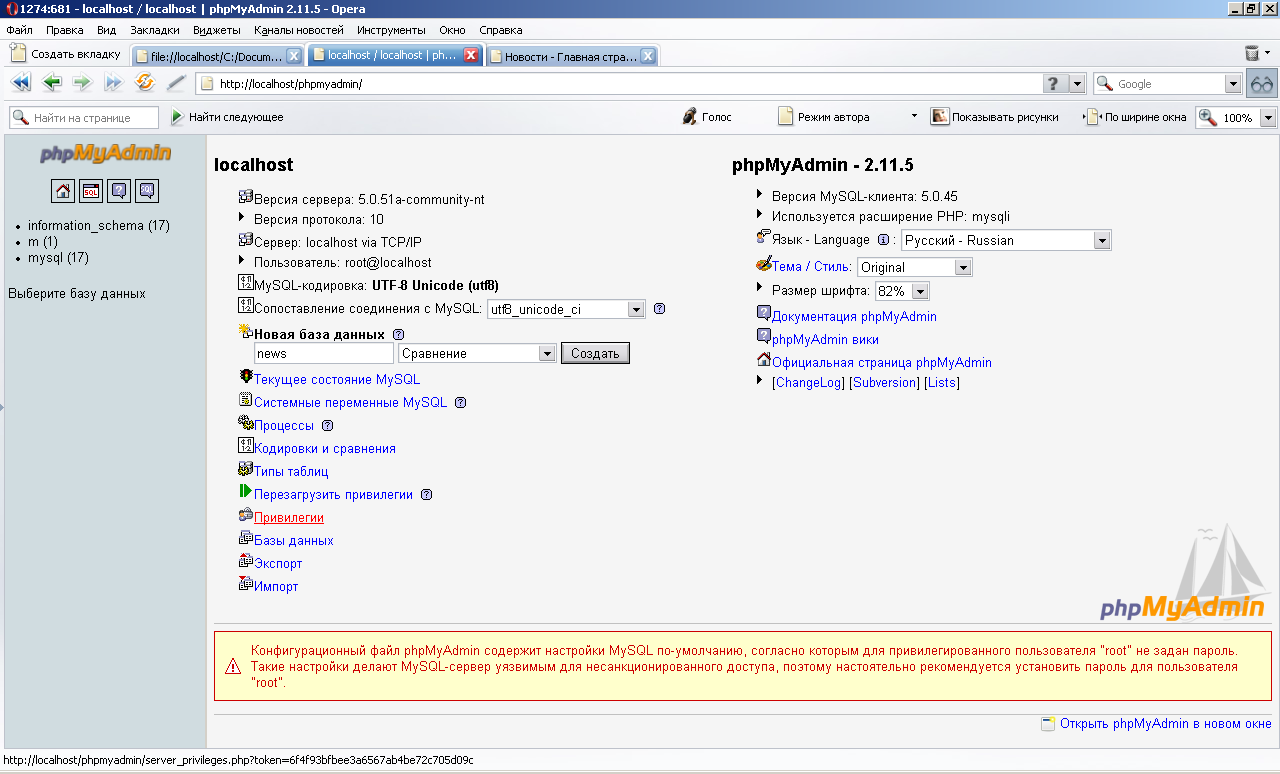Click the Найти следующее button
The image size is (1280, 774).
227,117
